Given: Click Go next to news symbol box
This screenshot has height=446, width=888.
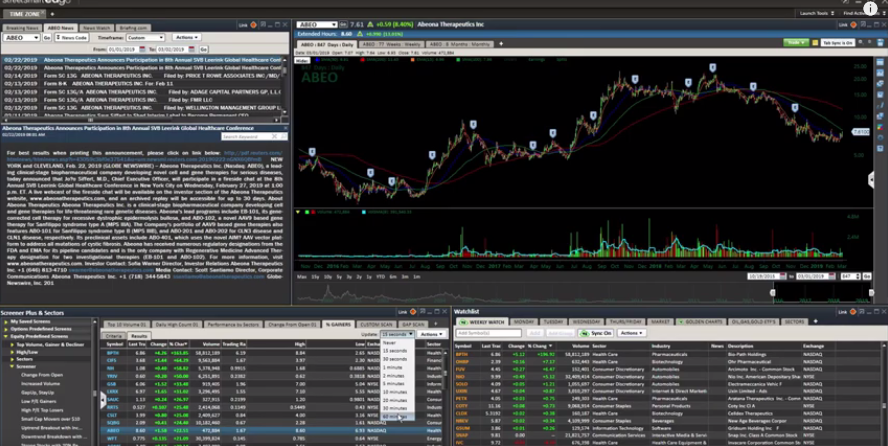Looking at the screenshot, I should pos(47,37).
